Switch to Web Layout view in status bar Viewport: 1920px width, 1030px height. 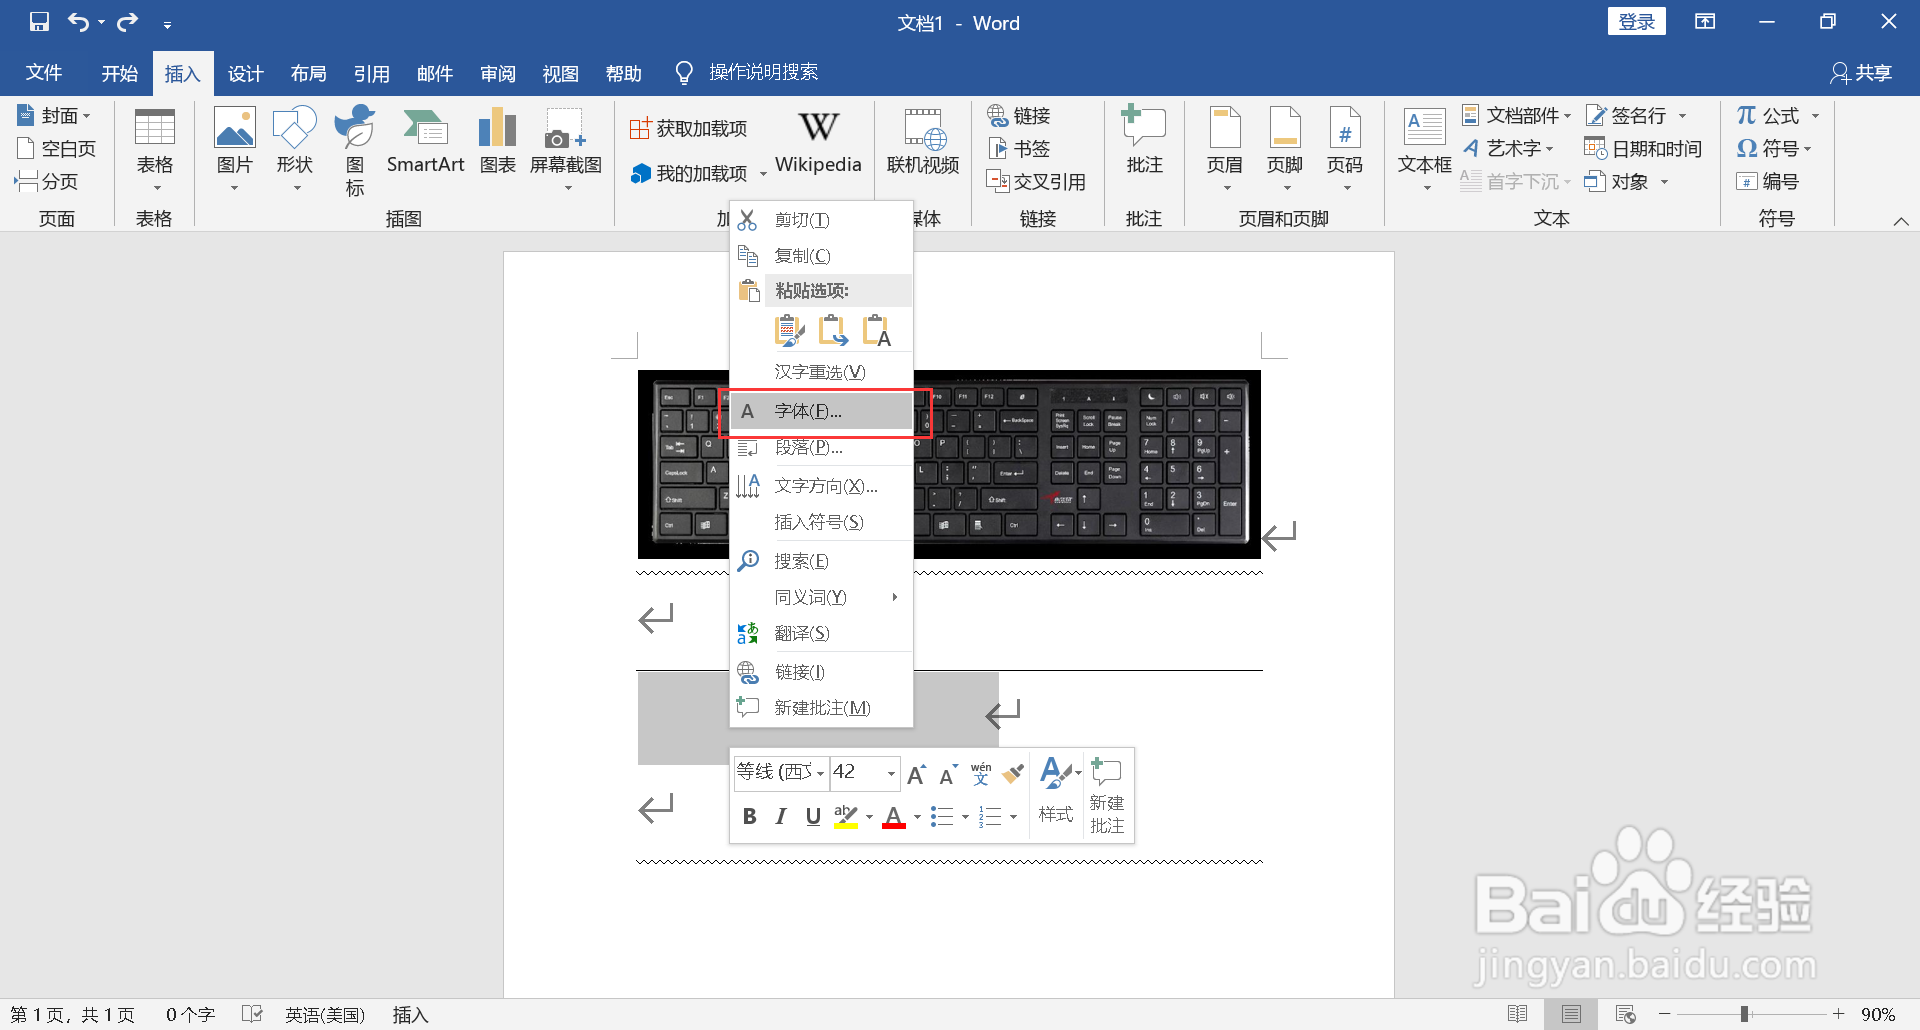tap(1625, 1014)
